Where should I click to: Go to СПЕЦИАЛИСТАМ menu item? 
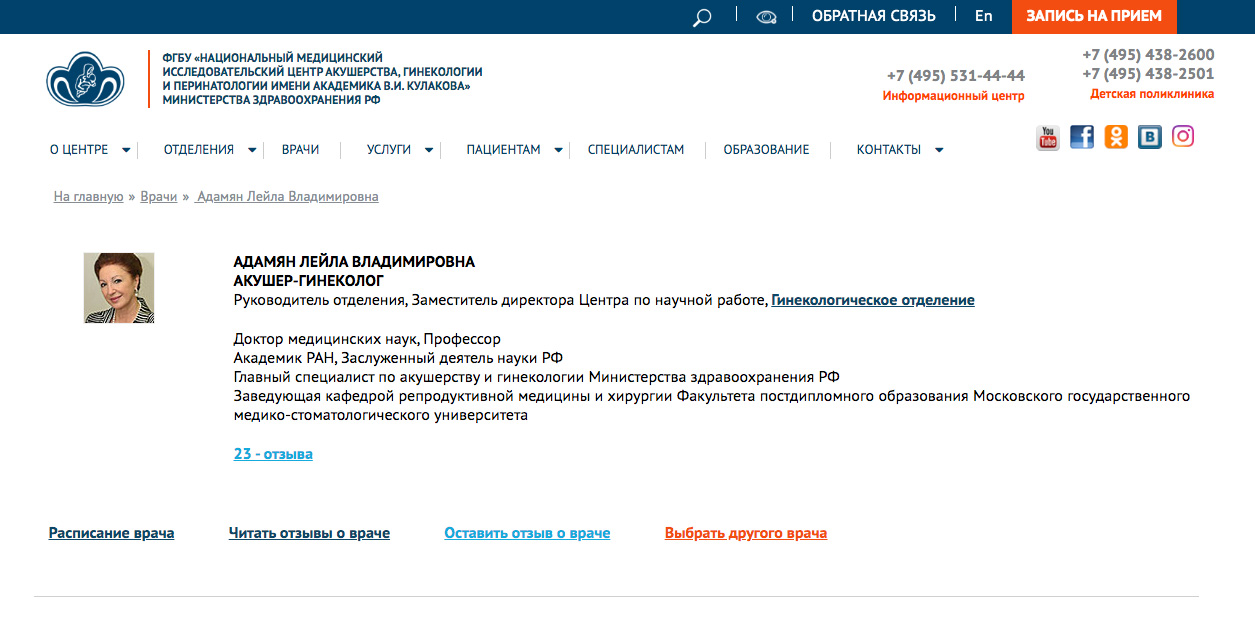636,150
